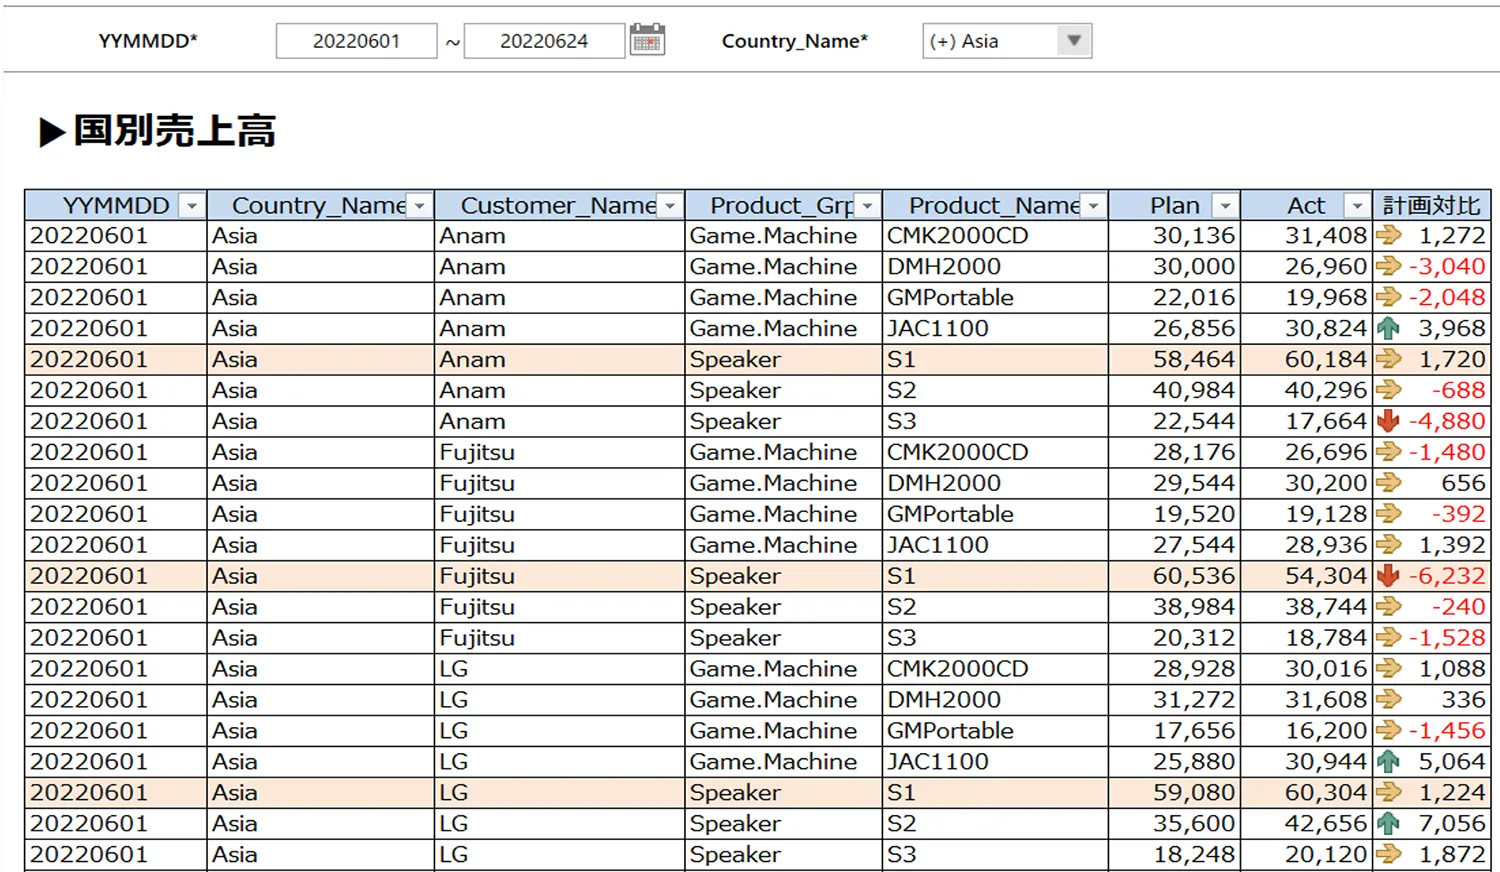The height and width of the screenshot is (872, 1500).
Task: Click green up arrow beside 7,056
Action: coord(1388,824)
